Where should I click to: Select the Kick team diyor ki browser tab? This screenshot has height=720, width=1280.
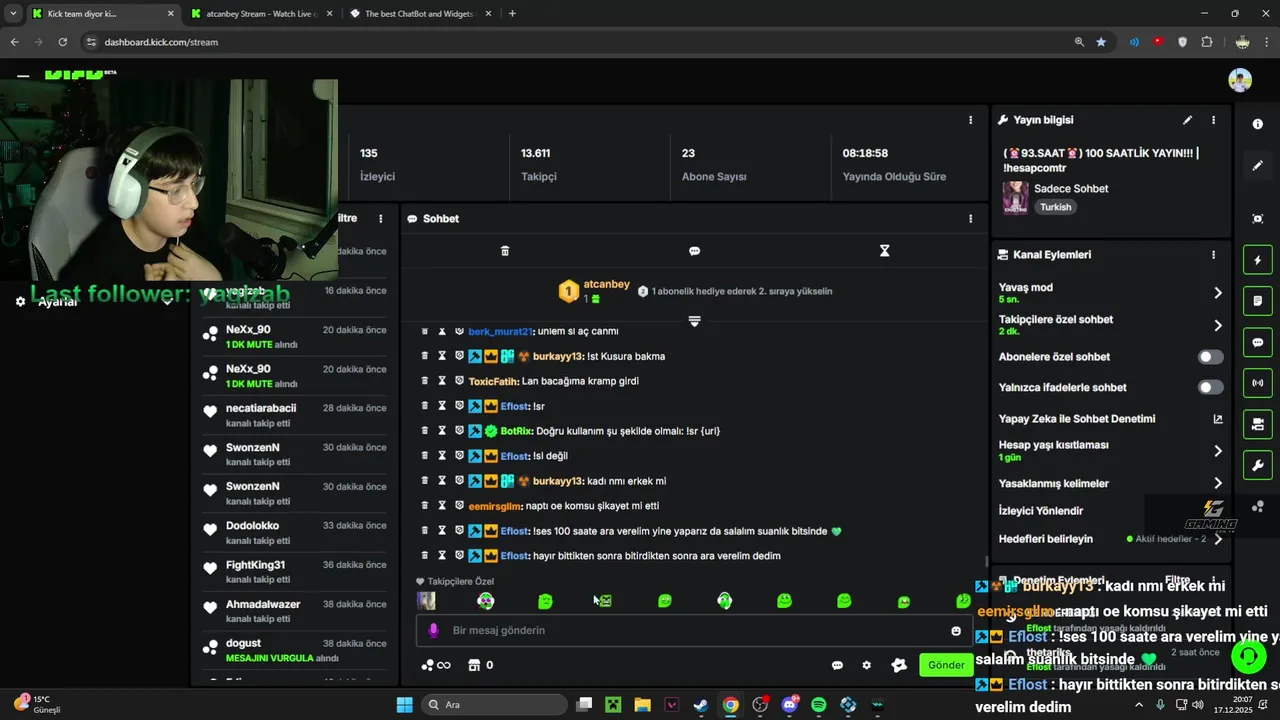tap(103, 14)
